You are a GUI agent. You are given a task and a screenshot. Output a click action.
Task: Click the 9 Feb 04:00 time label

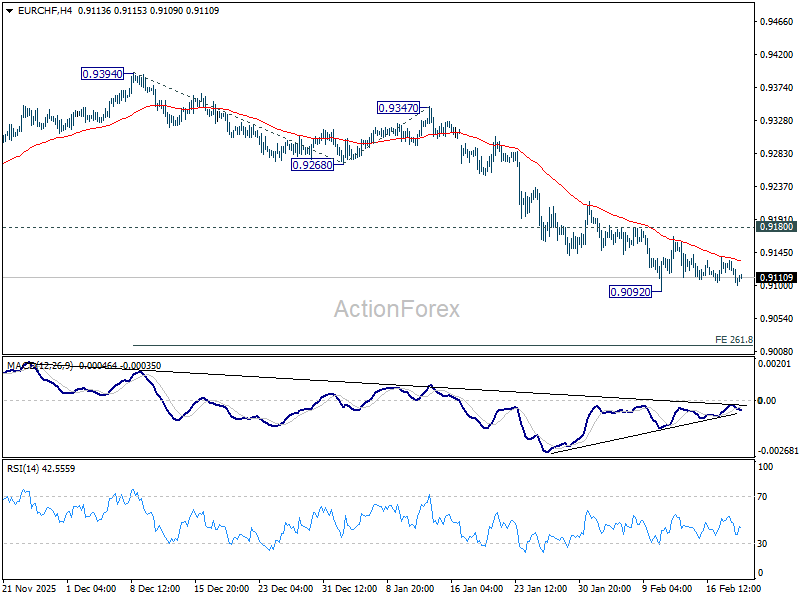coord(667,588)
